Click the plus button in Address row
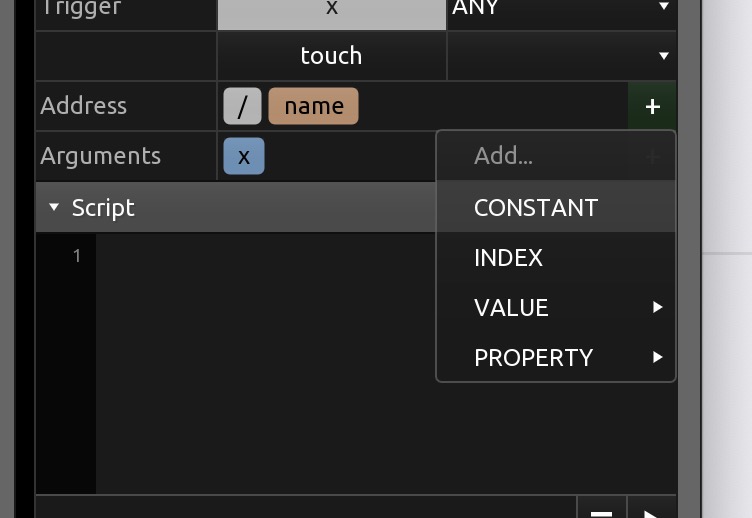The height and width of the screenshot is (518, 752). 652,106
